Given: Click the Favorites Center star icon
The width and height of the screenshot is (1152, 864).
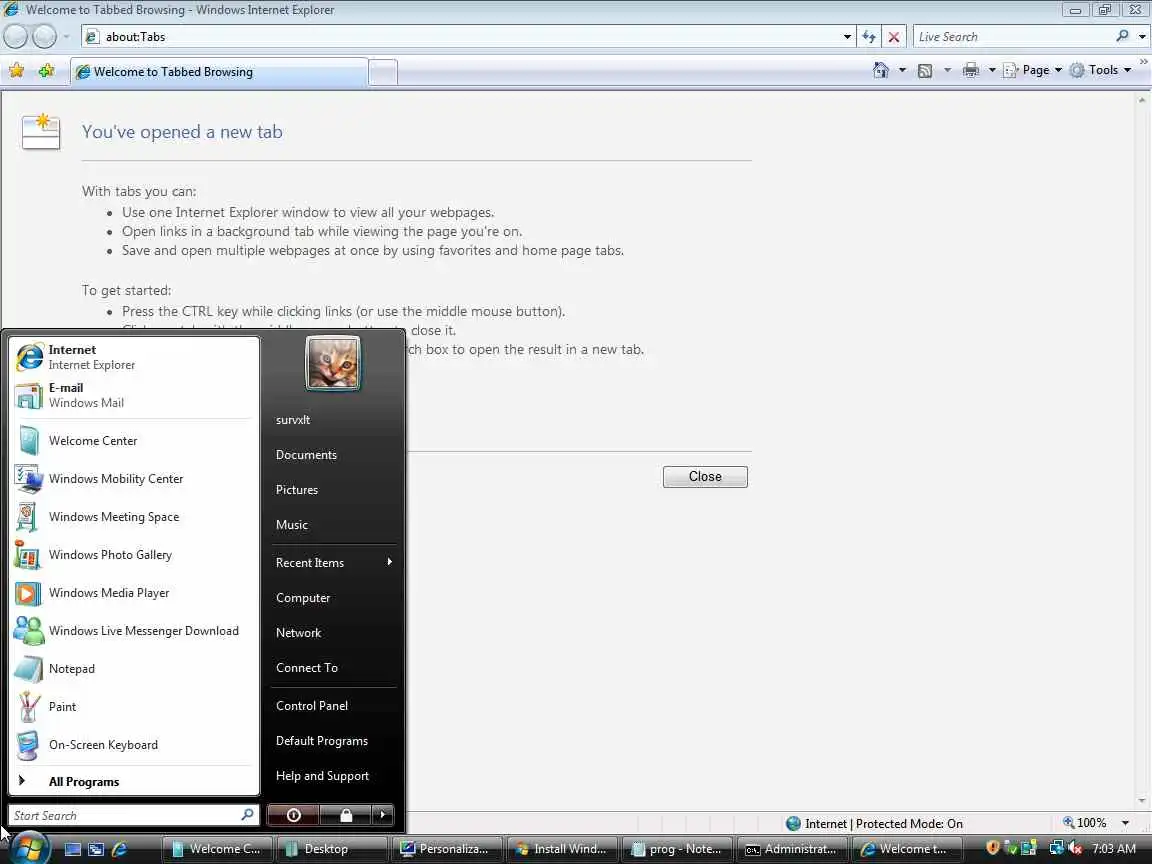Looking at the screenshot, I should click(x=16, y=71).
